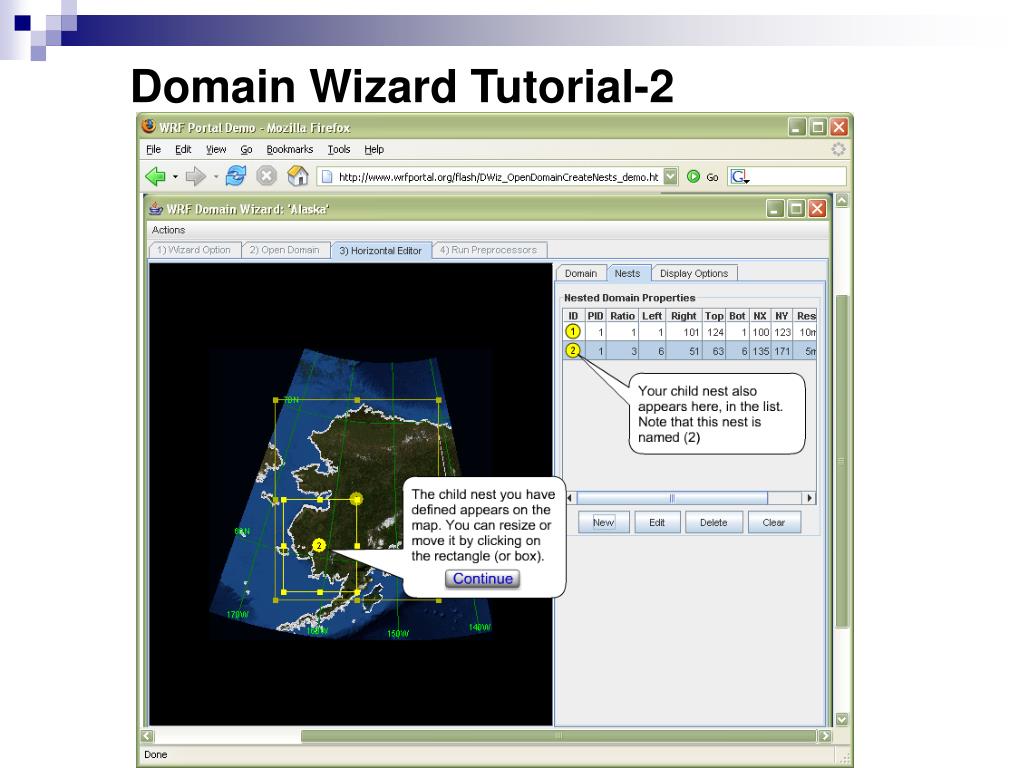Click the Java icon in Domain Wizard title
This screenshot has width=1024, height=768.
pos(155,209)
